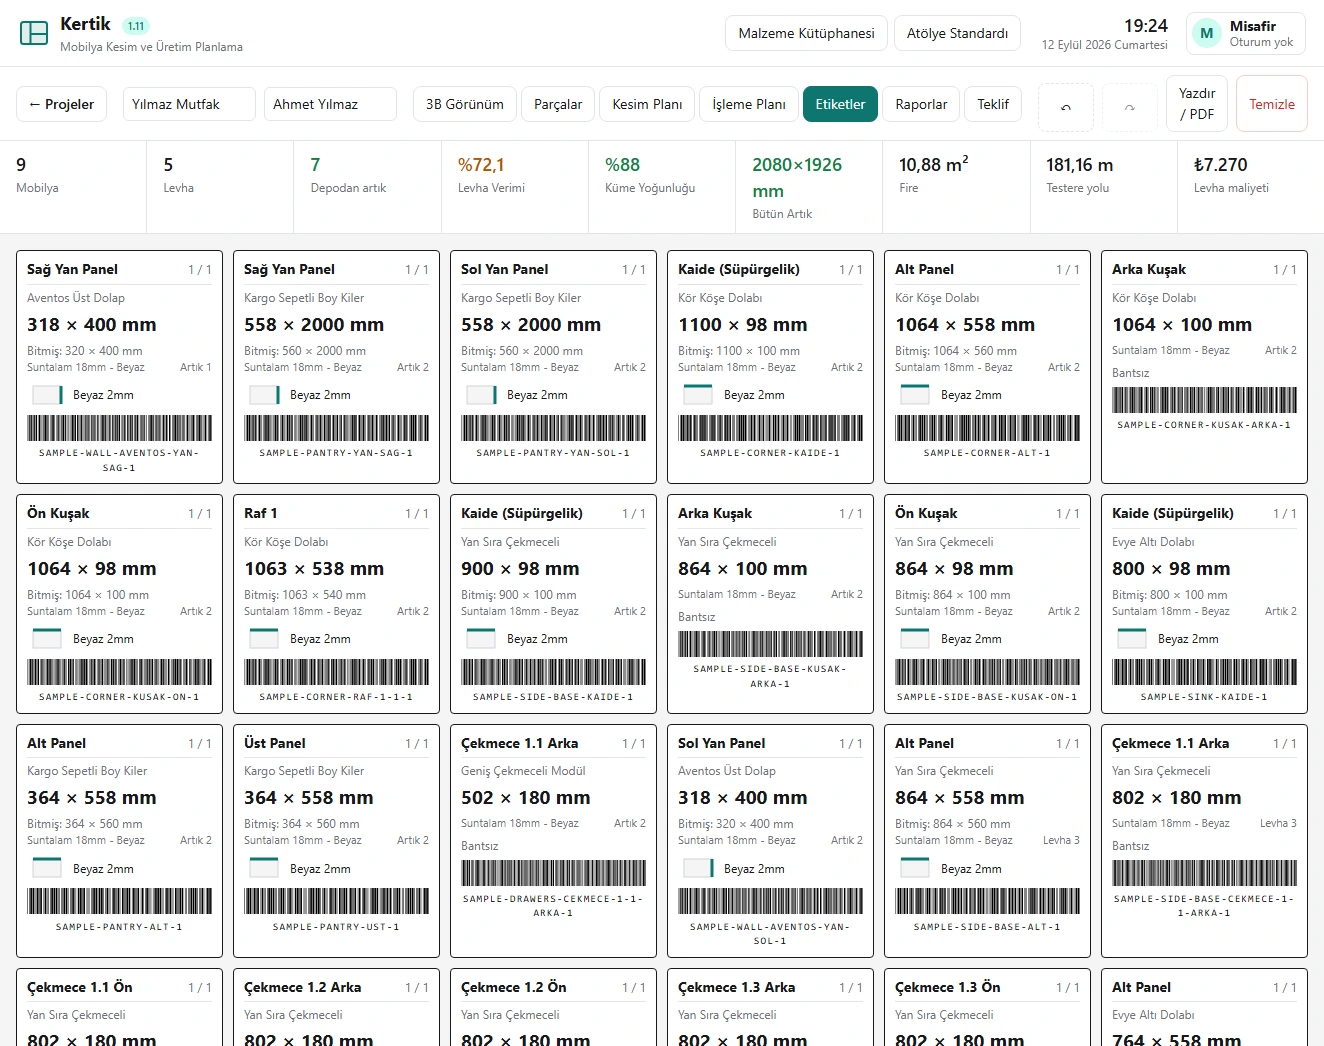Click the 1064 × 558 mm dimension text
1324x1046 pixels.
coord(965,325)
